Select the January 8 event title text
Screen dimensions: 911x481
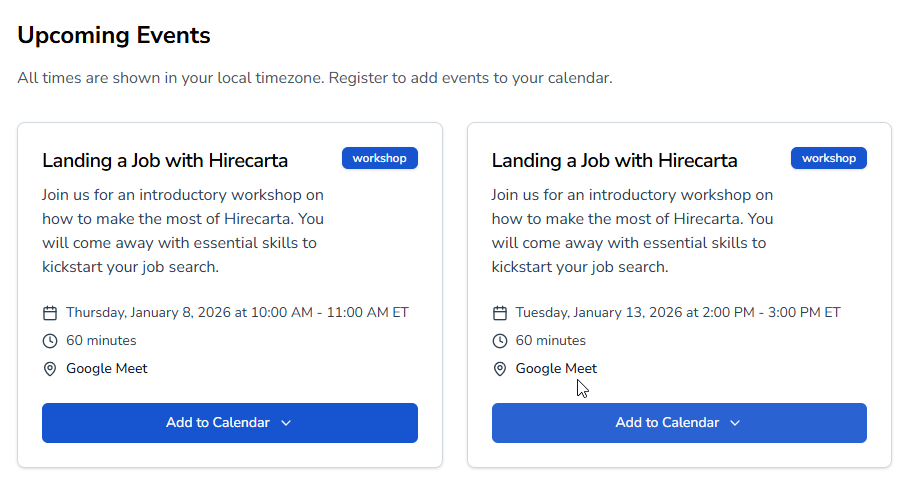click(165, 161)
